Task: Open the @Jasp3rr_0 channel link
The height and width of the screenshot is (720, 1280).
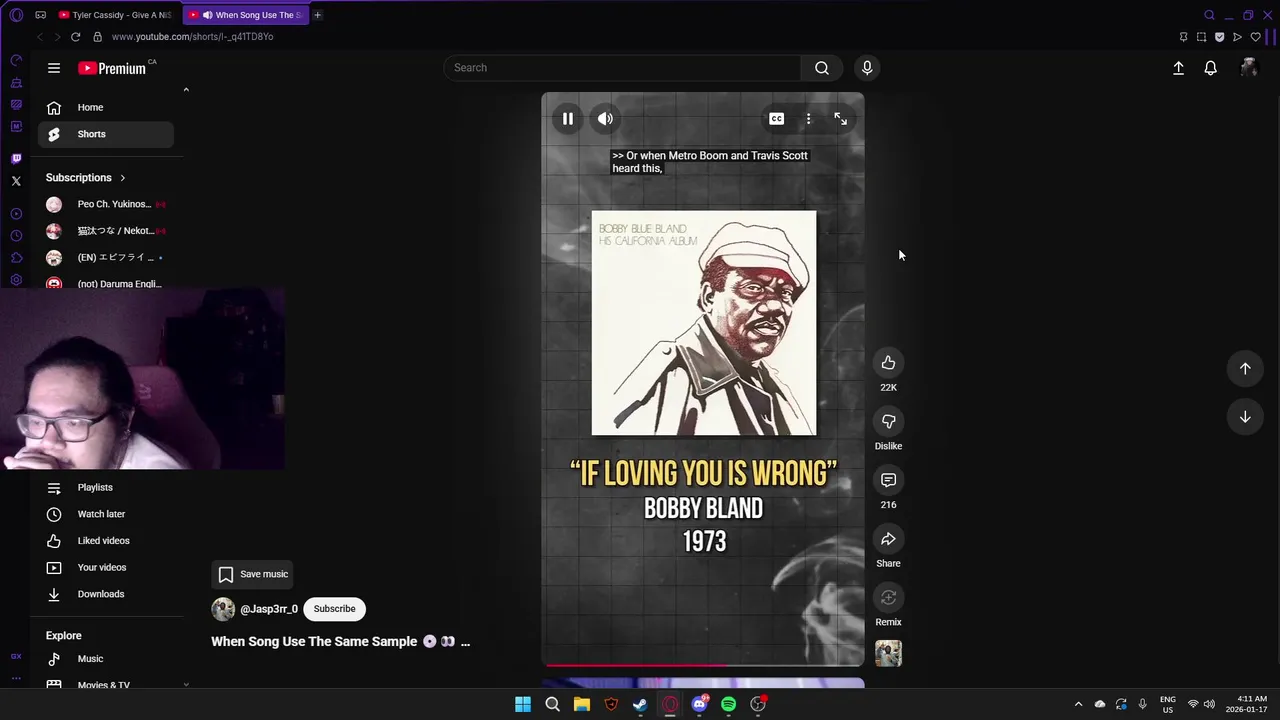Action: (x=269, y=609)
